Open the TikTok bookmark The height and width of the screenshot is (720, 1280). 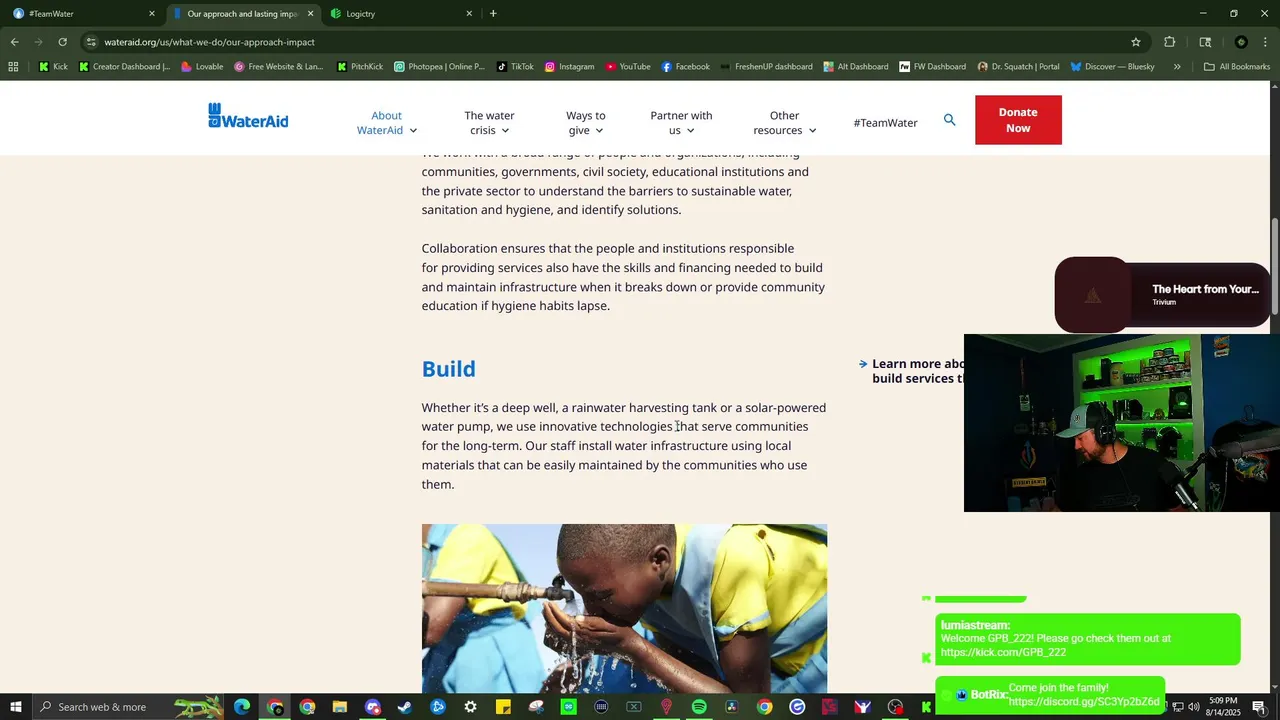point(515,67)
